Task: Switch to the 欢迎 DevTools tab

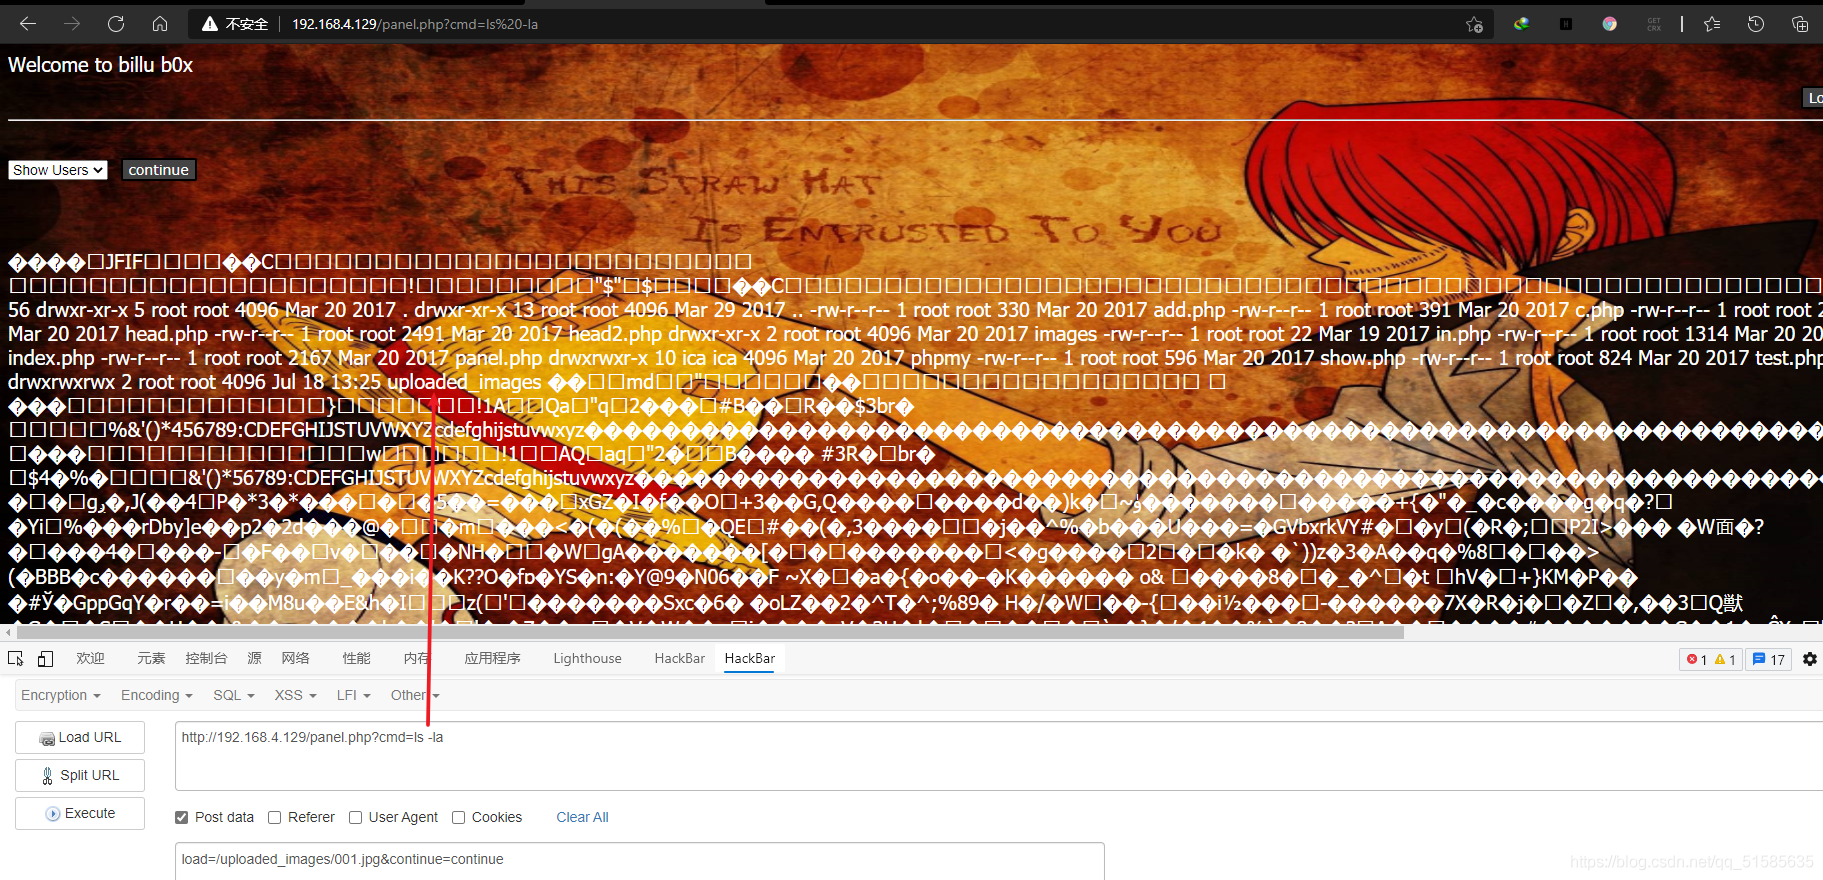Action: point(90,658)
